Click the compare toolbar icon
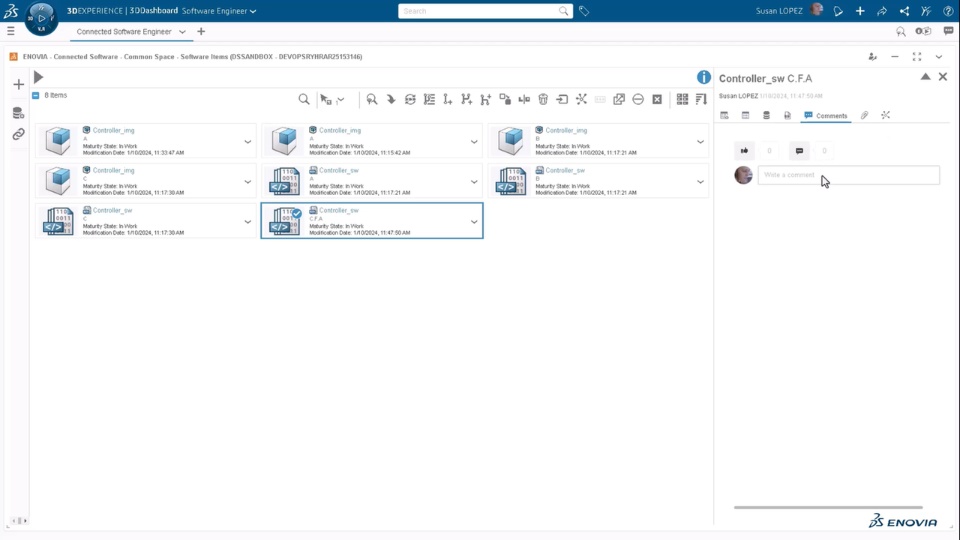 click(524, 99)
